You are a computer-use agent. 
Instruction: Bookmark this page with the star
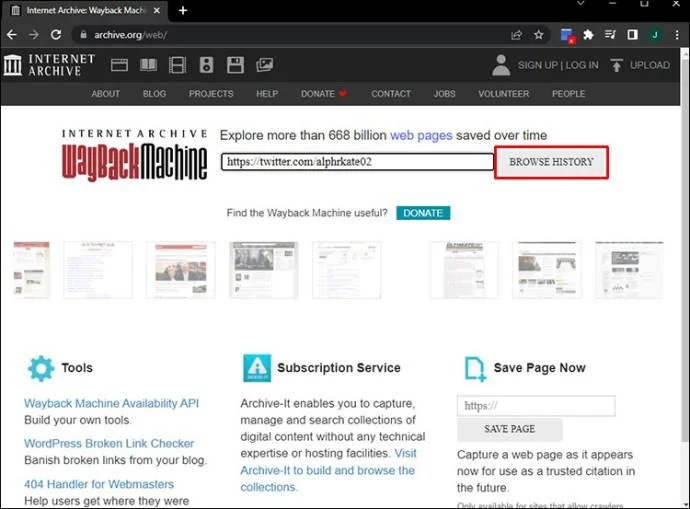[x=539, y=35]
